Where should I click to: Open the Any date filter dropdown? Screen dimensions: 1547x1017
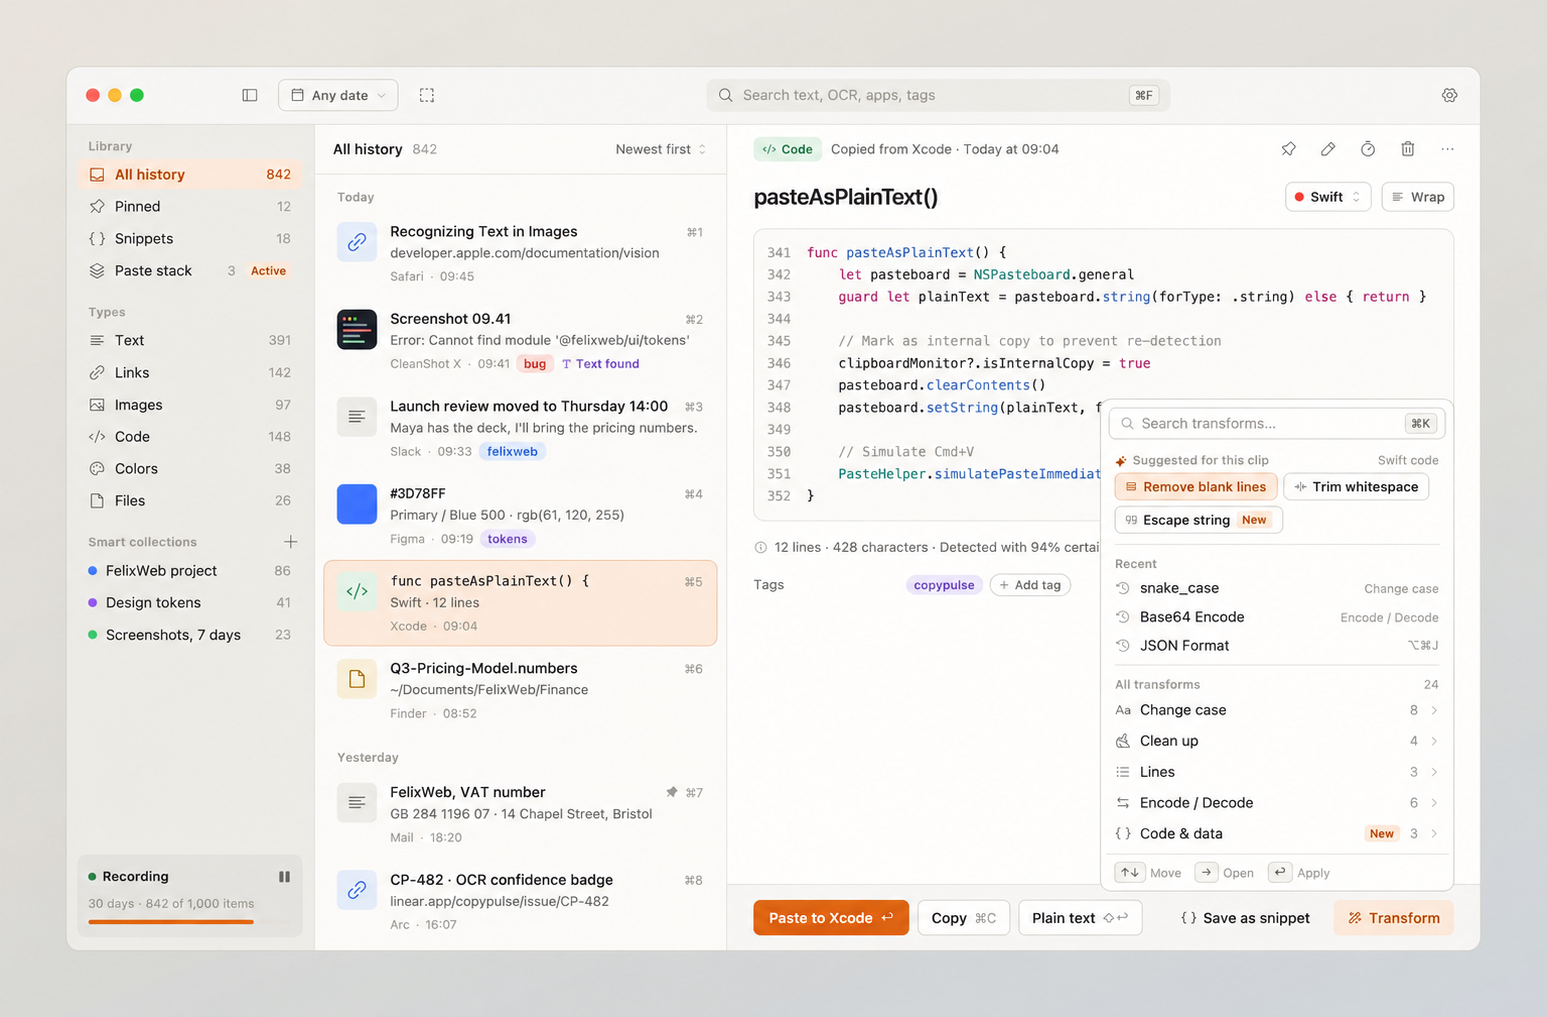(338, 95)
